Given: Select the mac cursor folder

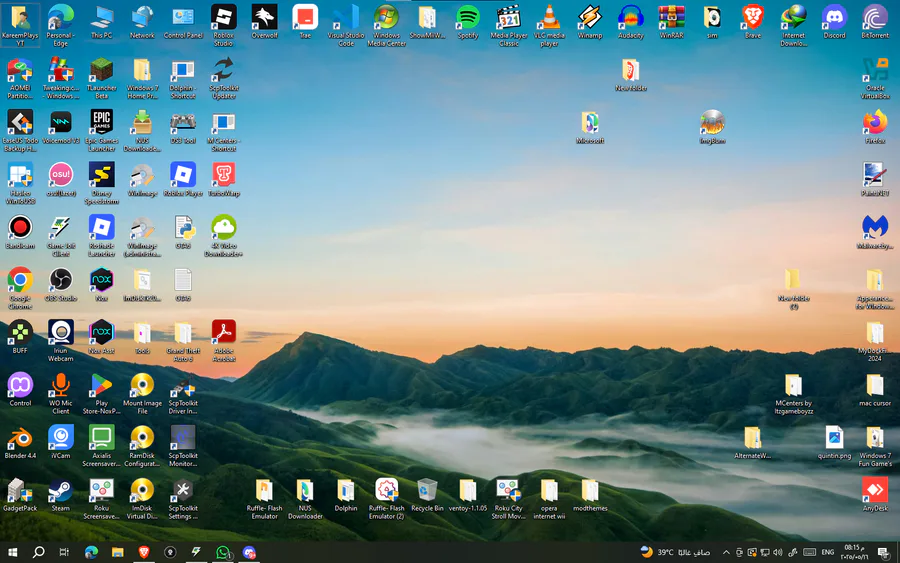Looking at the screenshot, I should pos(875,390).
